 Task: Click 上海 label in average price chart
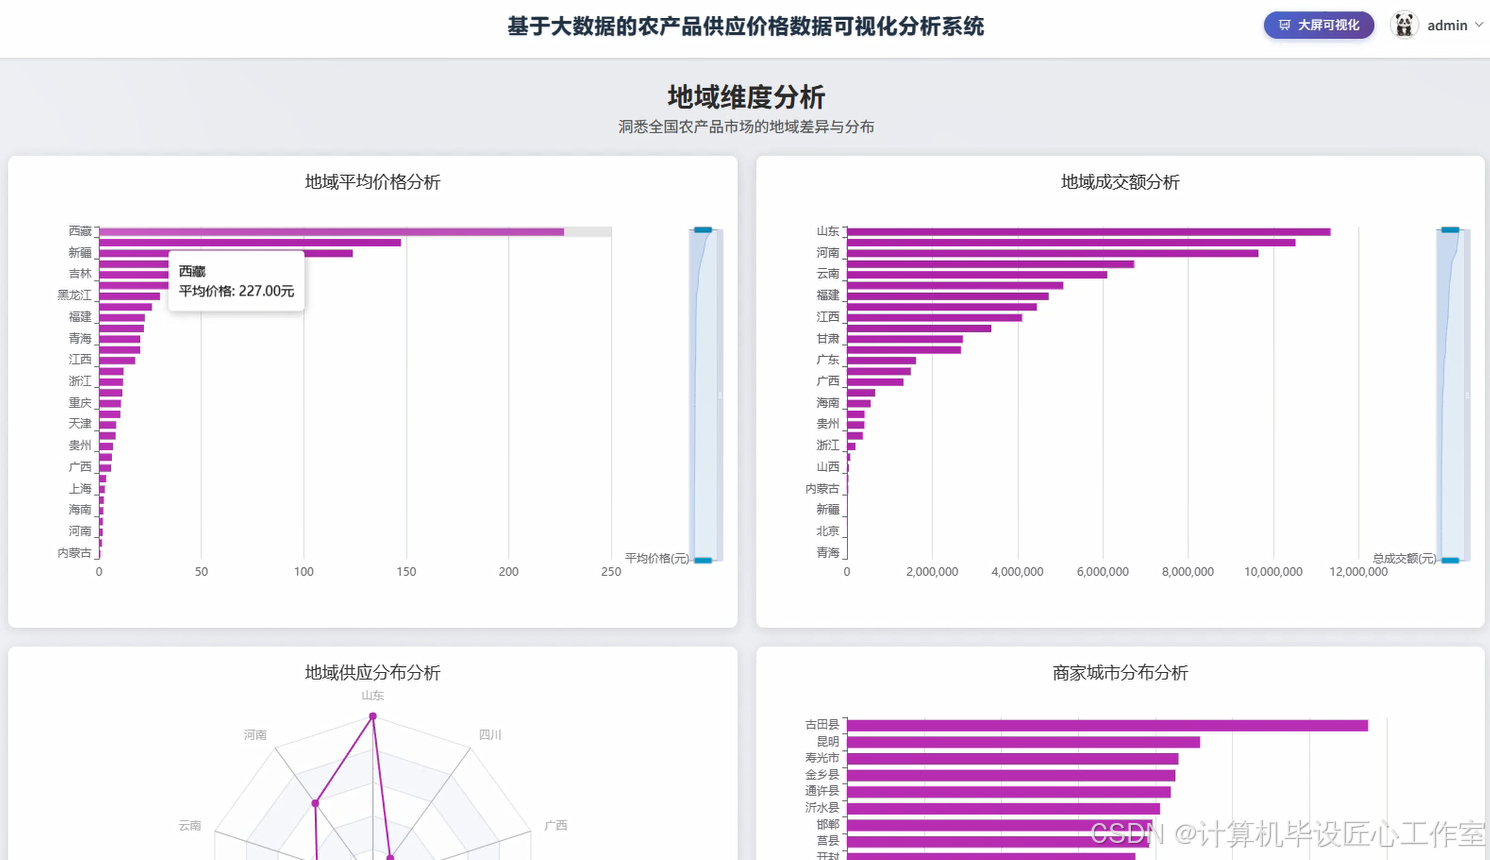point(80,489)
